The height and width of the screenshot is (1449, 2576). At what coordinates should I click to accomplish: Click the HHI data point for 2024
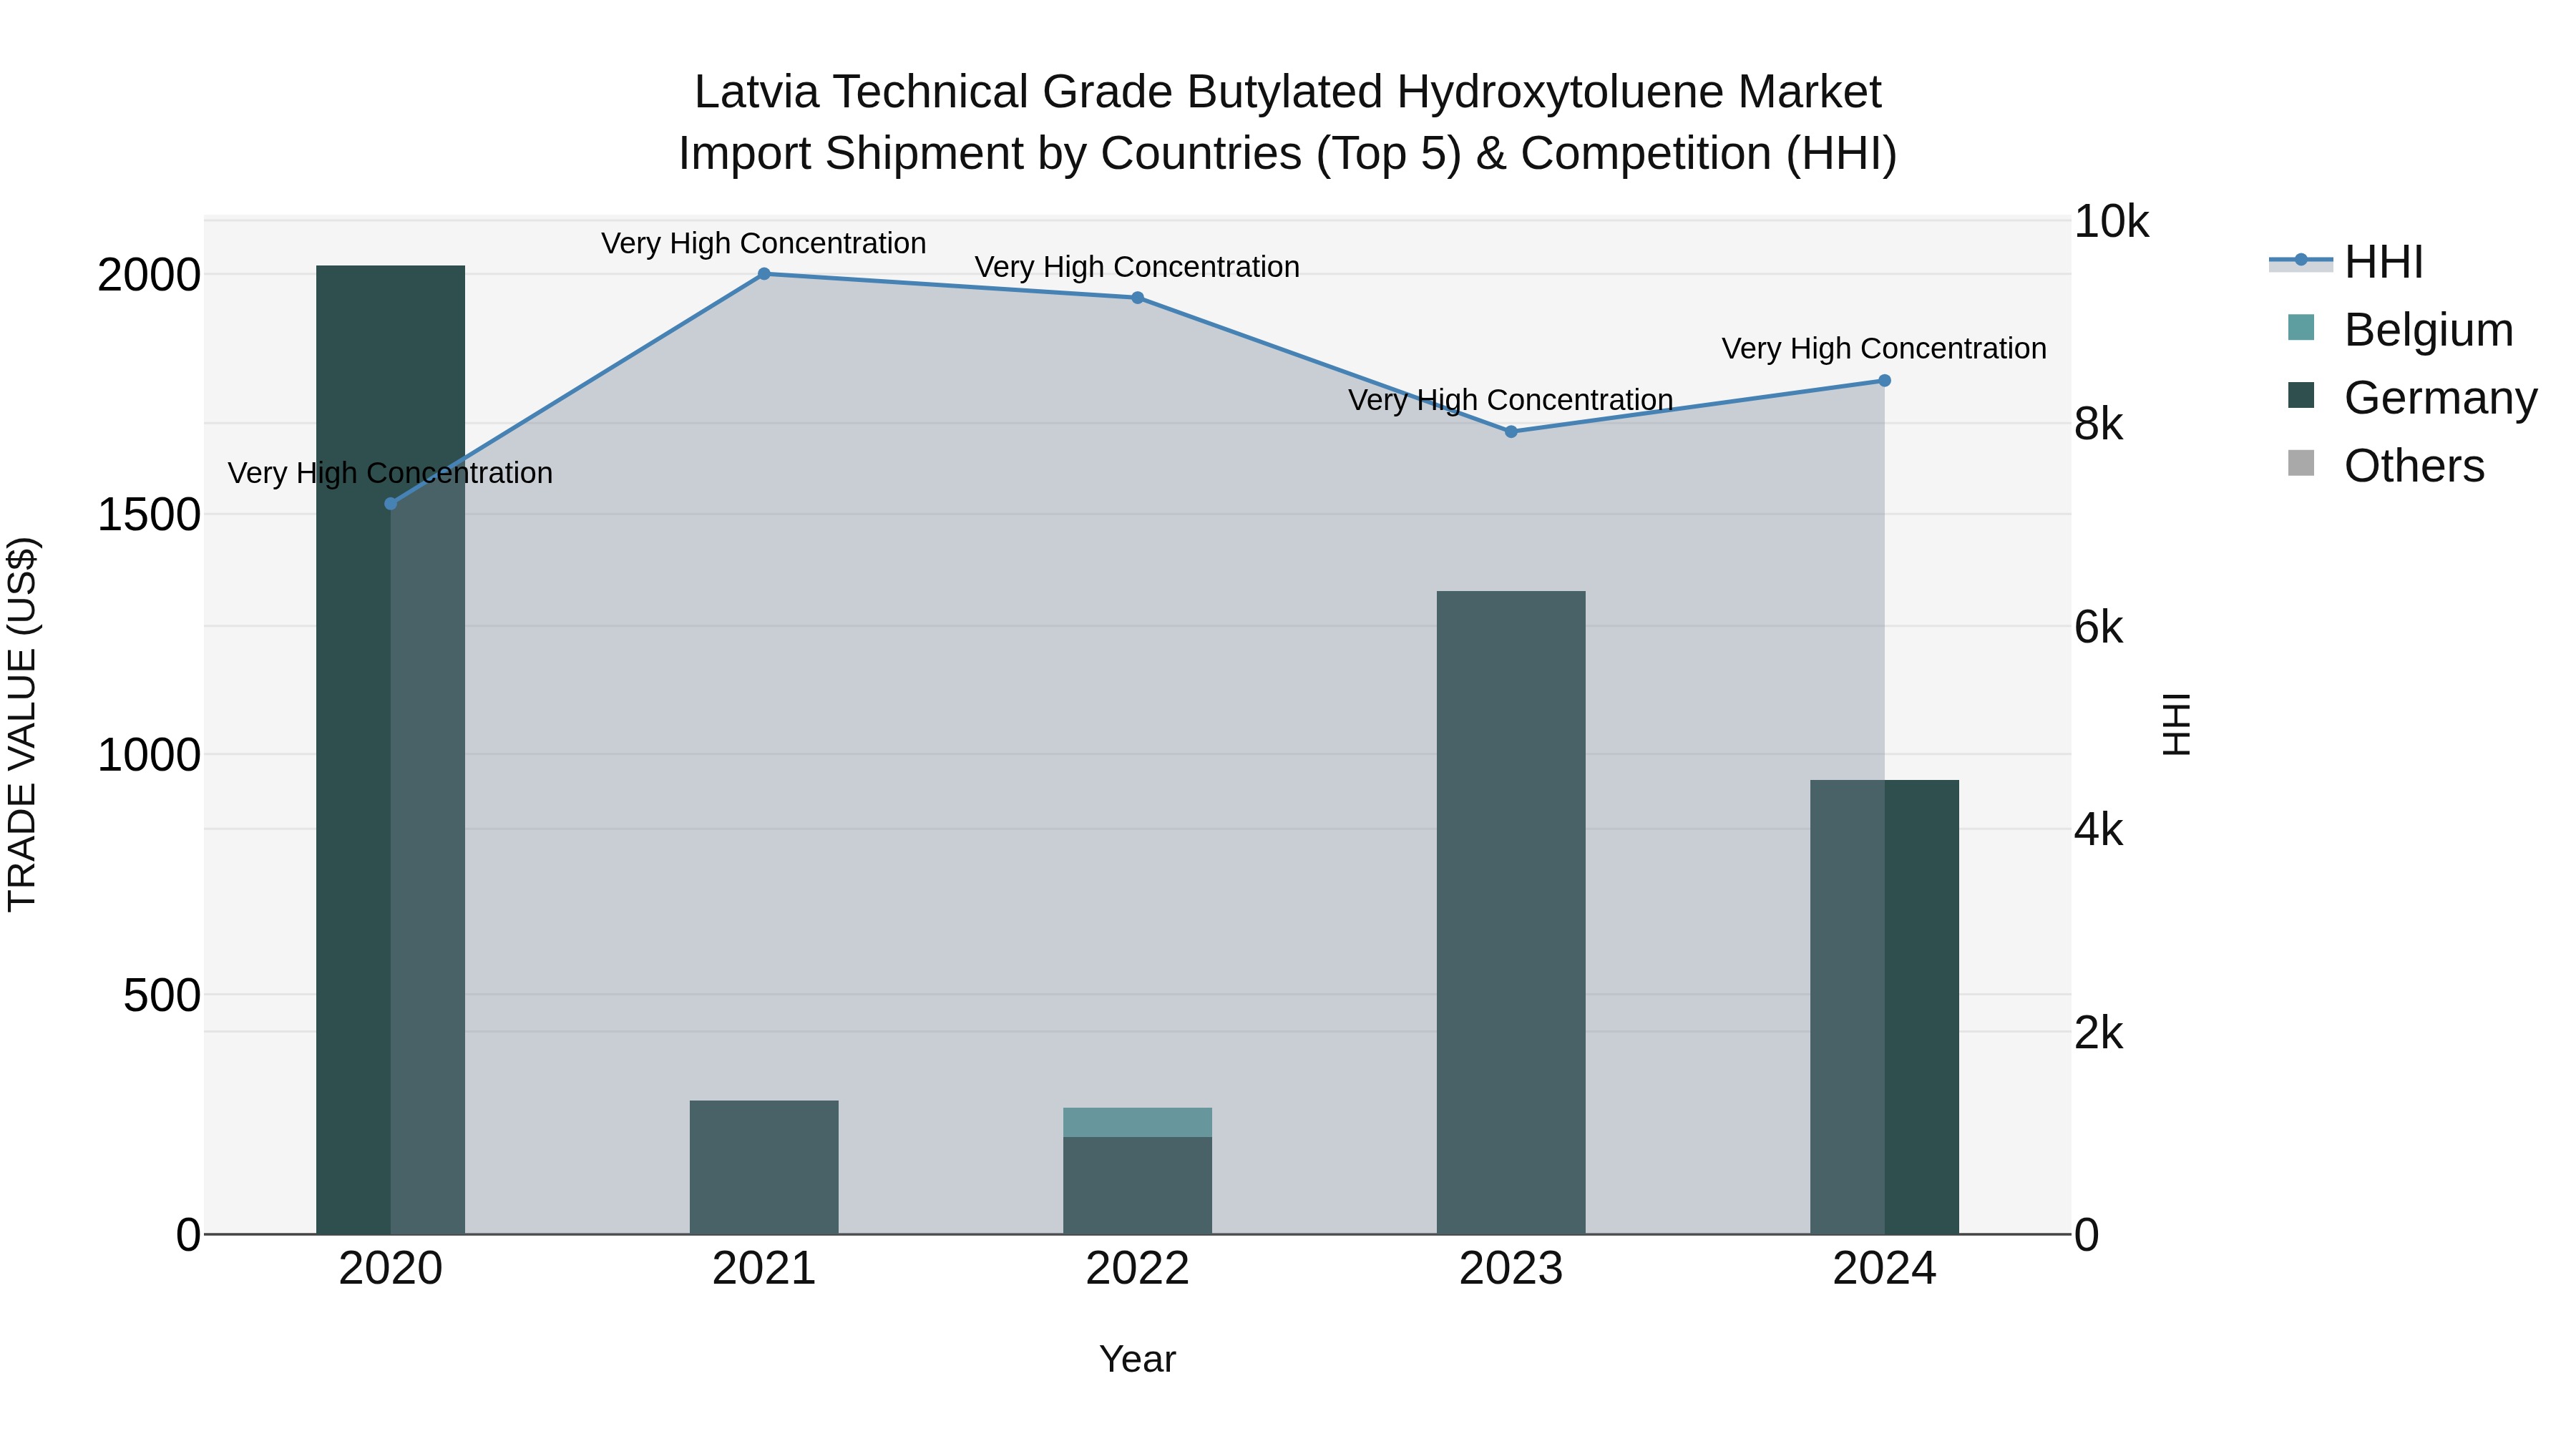coord(1884,381)
